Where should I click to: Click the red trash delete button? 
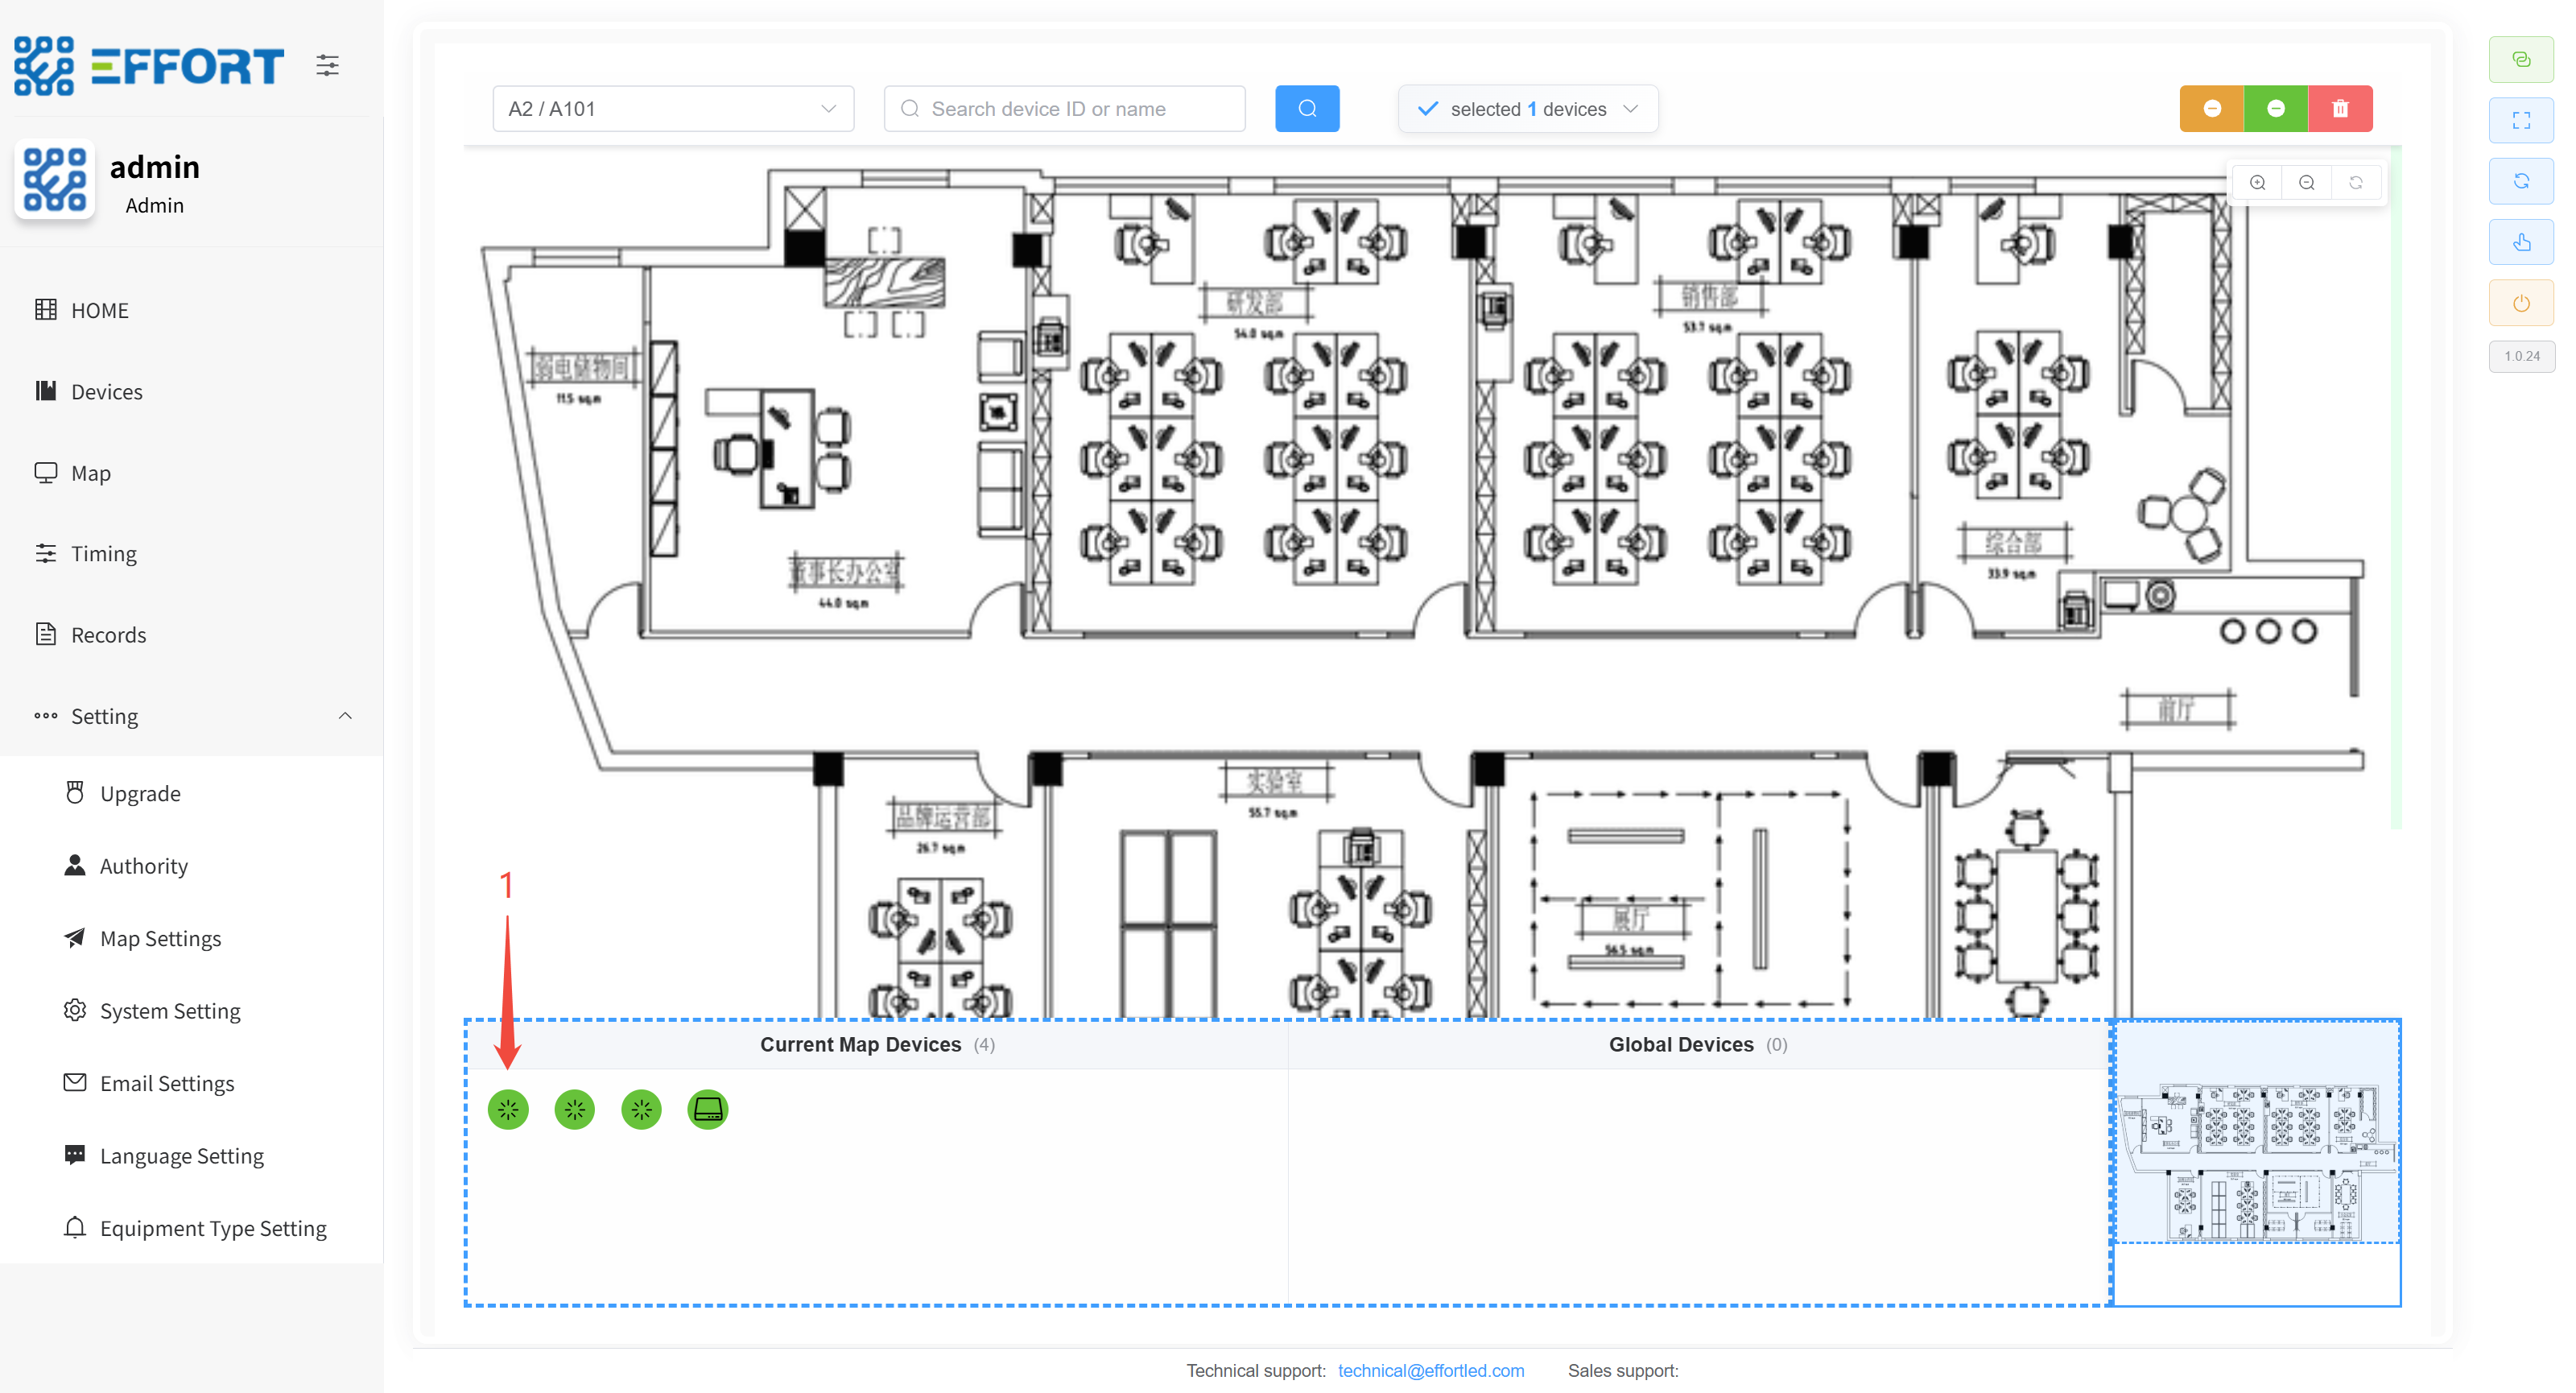tap(2339, 109)
